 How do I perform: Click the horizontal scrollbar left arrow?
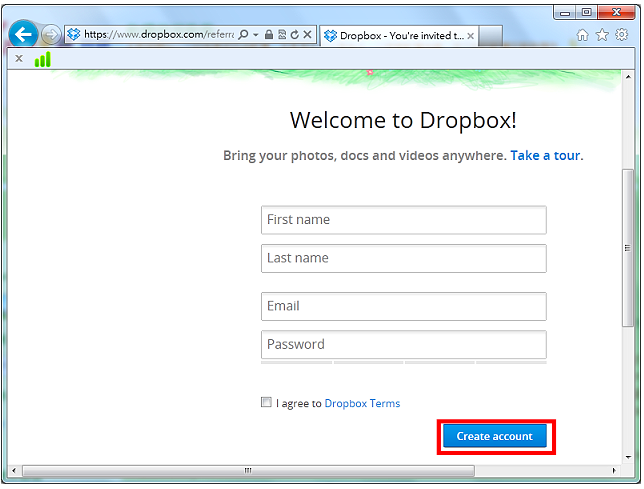click(x=14, y=471)
